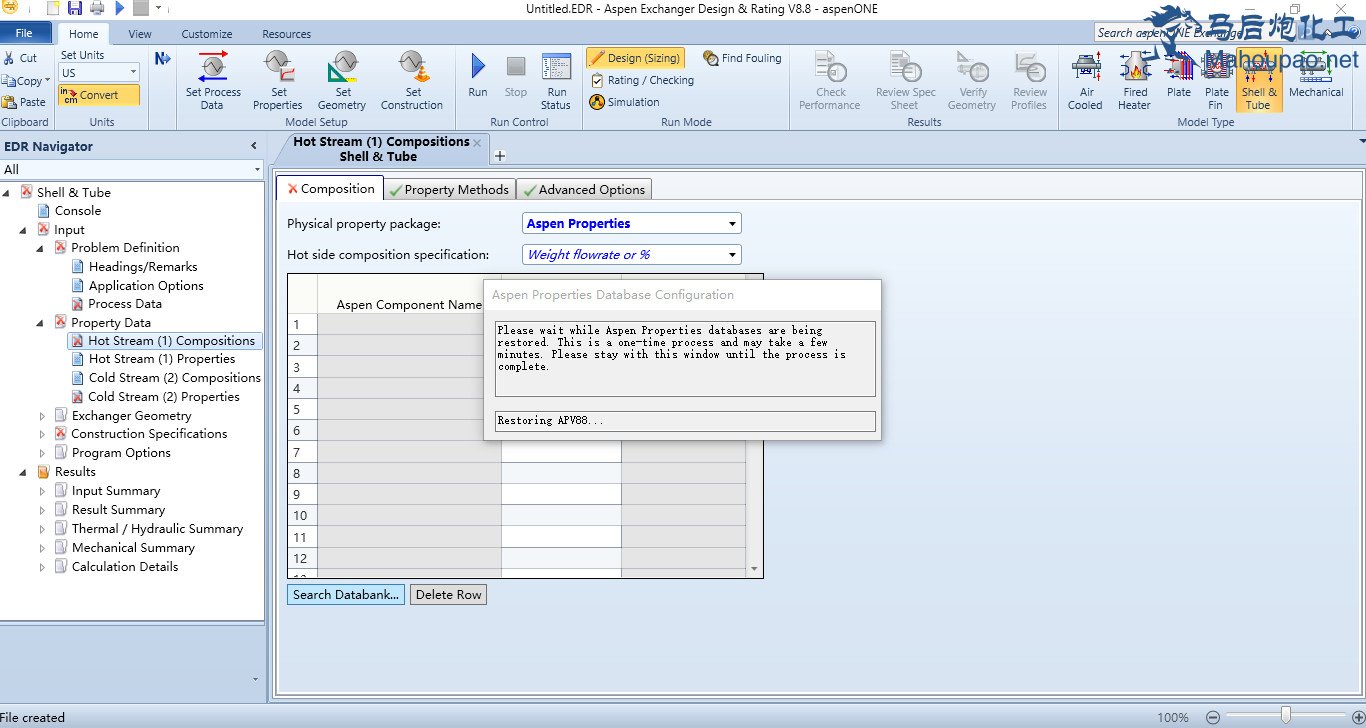Open Console in the navigator

78,211
